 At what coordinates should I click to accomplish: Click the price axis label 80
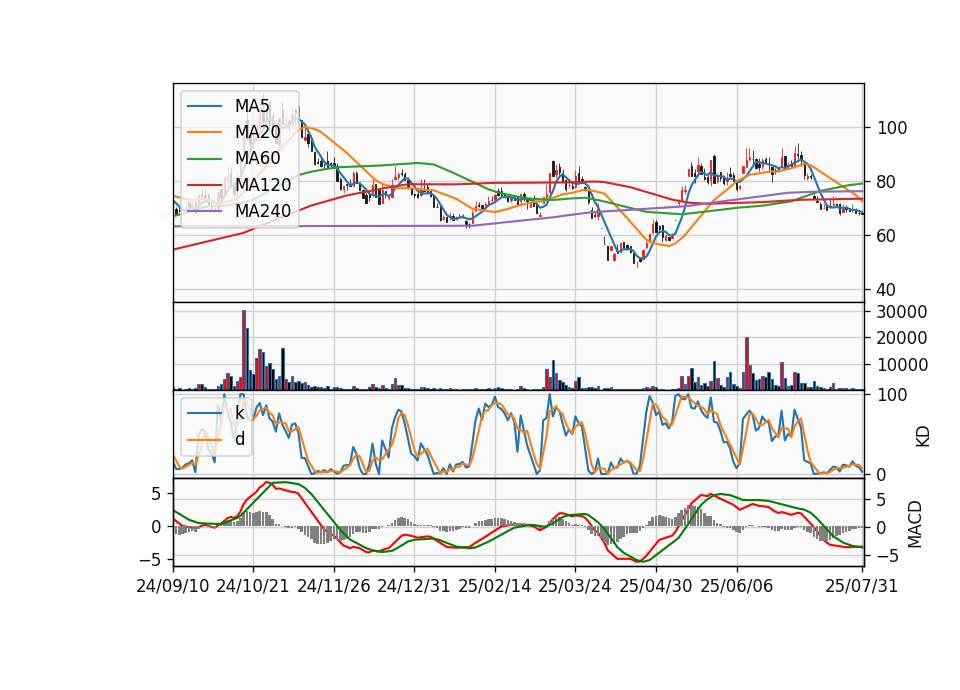(x=887, y=182)
